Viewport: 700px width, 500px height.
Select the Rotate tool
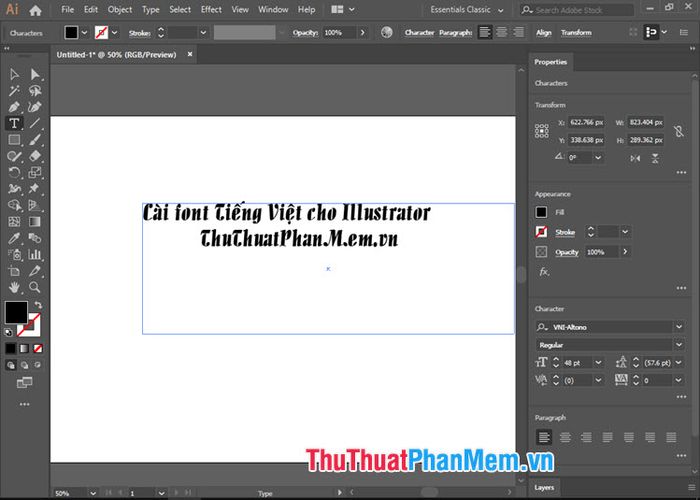coord(14,172)
